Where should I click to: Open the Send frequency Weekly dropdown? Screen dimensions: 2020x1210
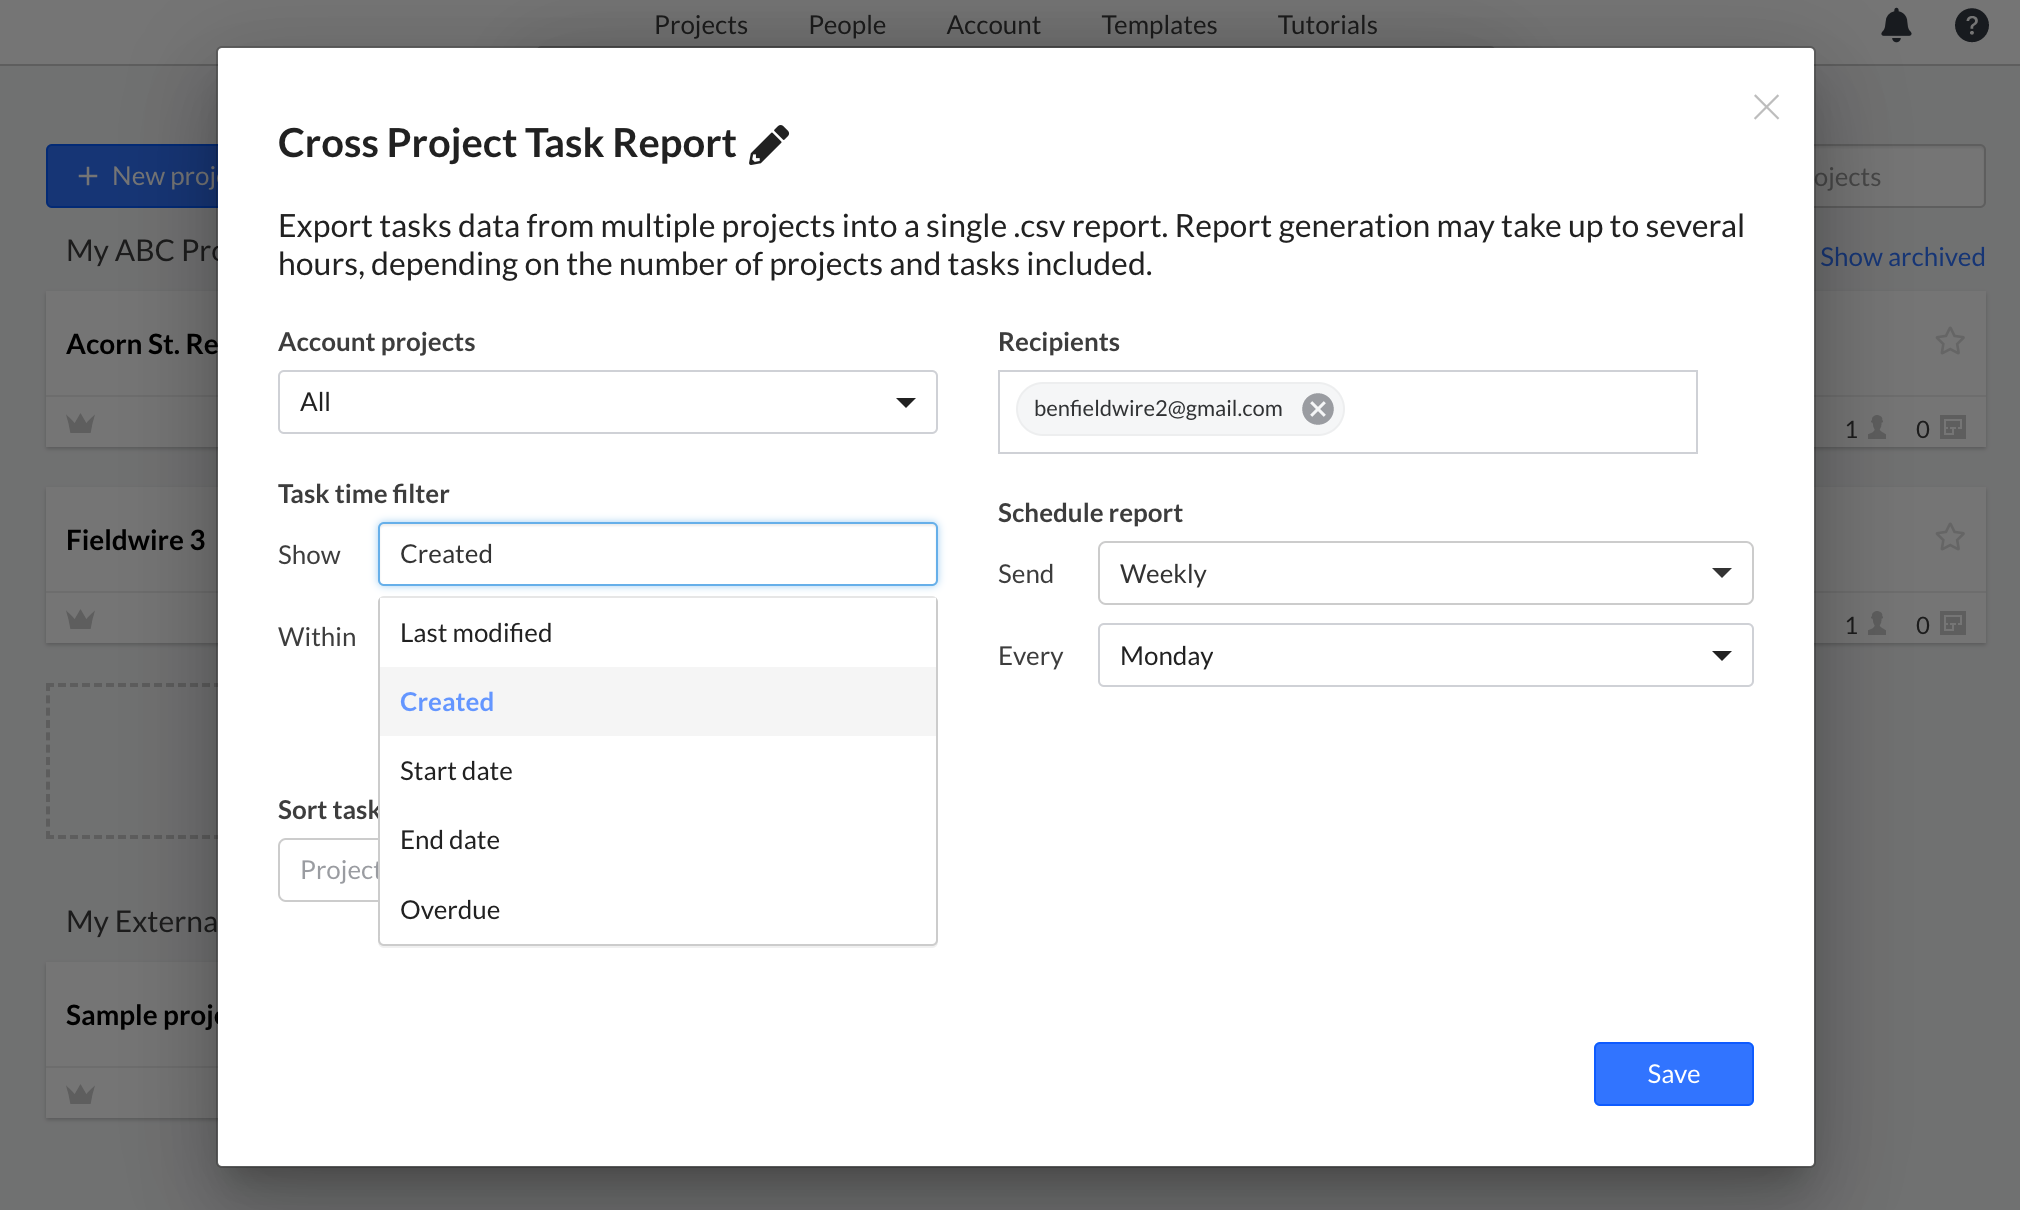(1425, 573)
